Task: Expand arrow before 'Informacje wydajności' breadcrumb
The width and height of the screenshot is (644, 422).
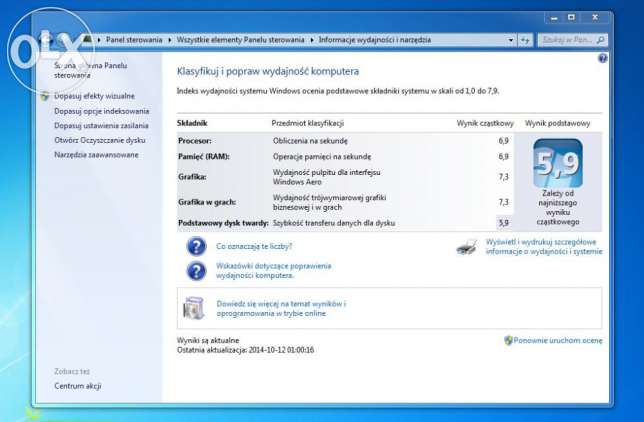Action: 312,40
